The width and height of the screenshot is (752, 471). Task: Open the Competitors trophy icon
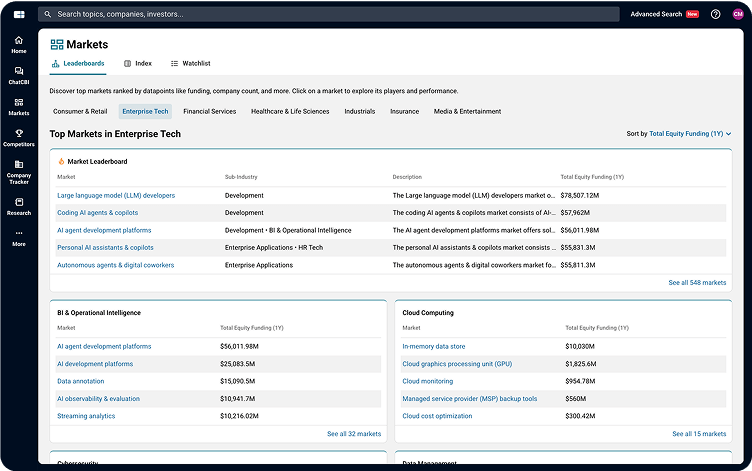click(x=18, y=137)
